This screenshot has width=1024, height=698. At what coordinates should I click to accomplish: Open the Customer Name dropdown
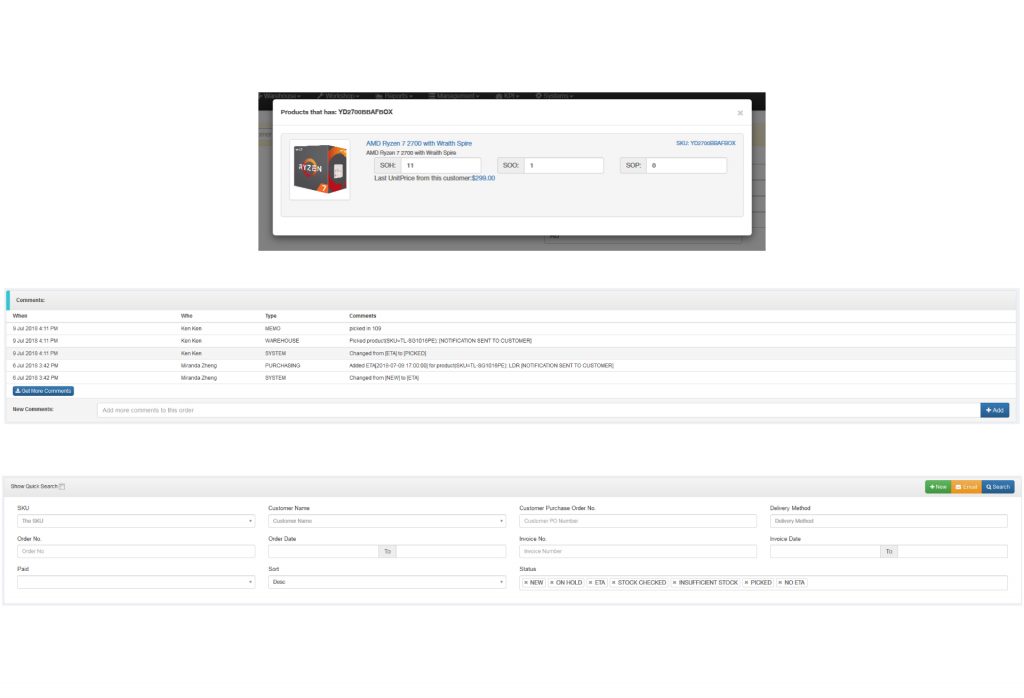click(x=387, y=521)
